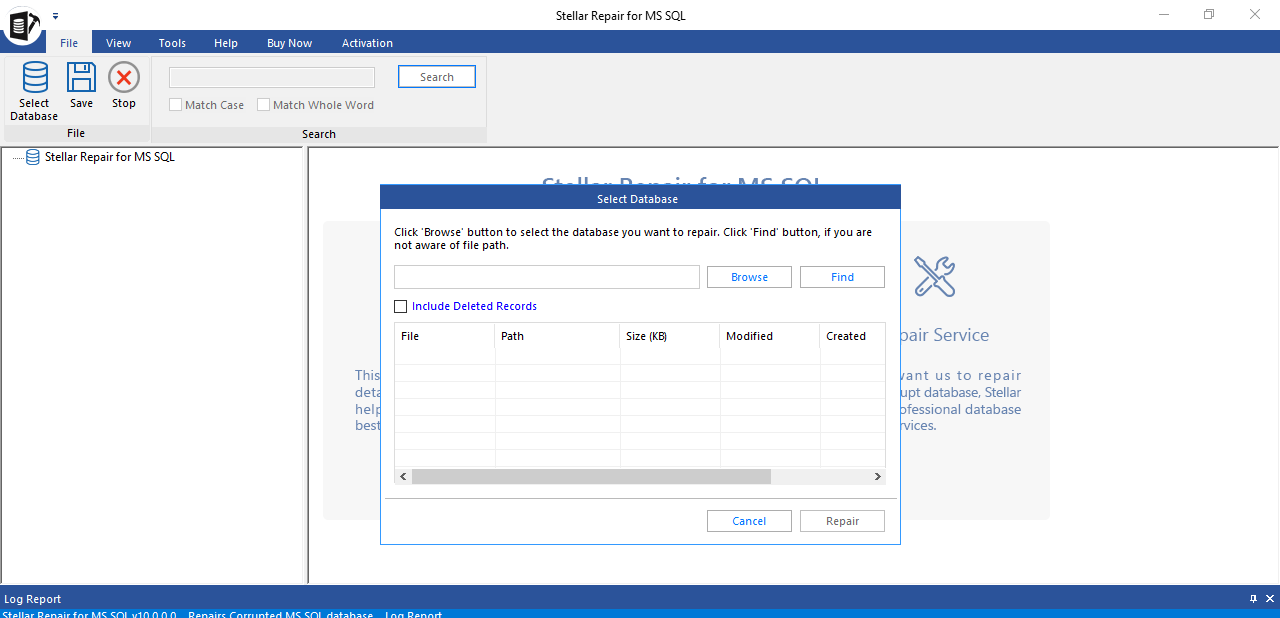Enable Include Deleted Records checkbox
Viewport: 1280px width, 618px height.
coord(401,307)
